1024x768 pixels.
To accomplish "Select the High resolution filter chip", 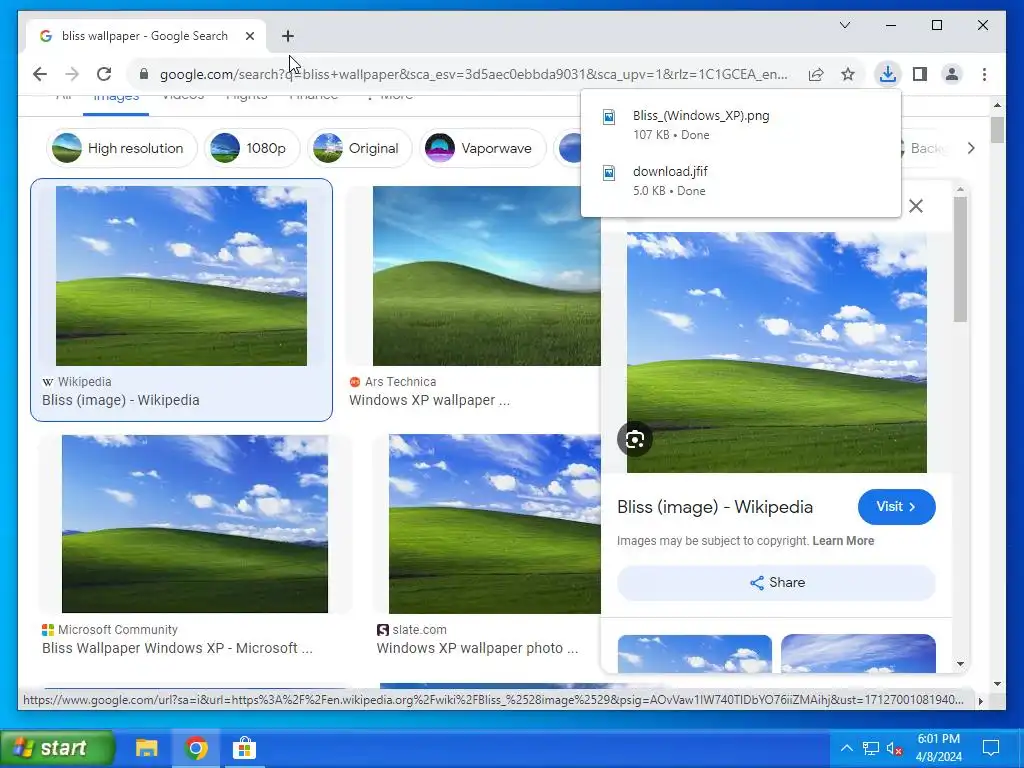I will pos(121,148).
